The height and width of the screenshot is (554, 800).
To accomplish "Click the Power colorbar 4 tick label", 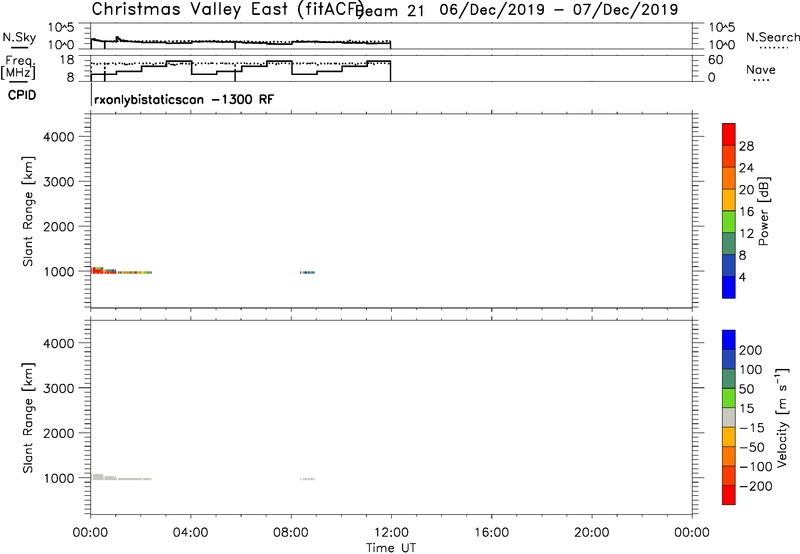I will click(x=742, y=278).
